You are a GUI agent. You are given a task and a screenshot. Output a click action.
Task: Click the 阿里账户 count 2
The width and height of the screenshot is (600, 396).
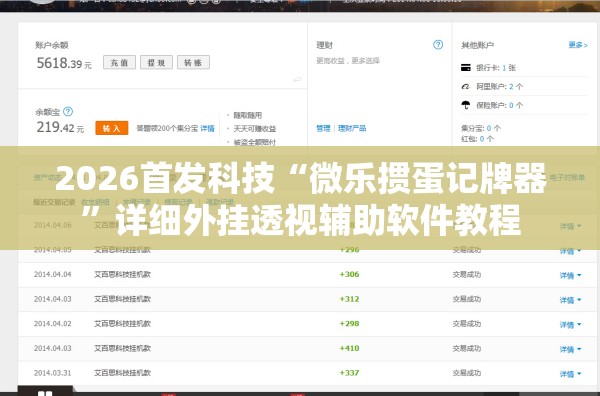pyautogui.click(x=511, y=86)
